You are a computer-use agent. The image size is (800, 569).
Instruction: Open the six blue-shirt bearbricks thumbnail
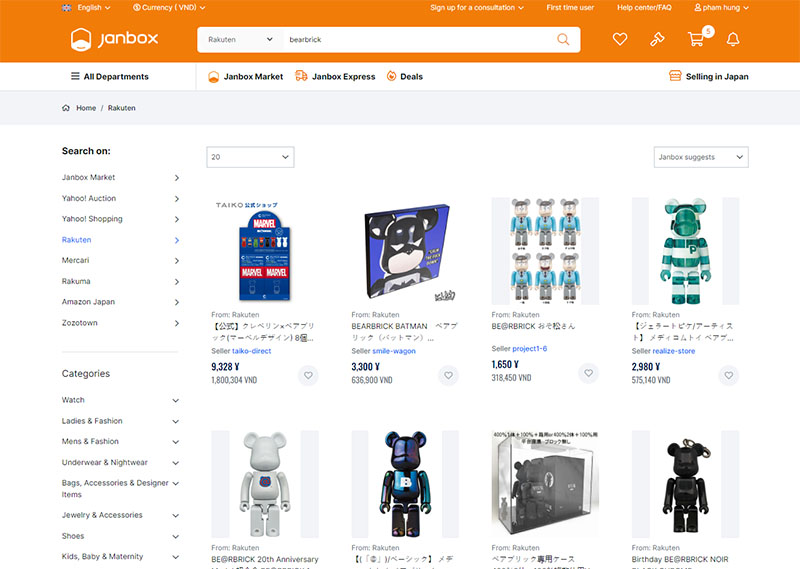[545, 251]
